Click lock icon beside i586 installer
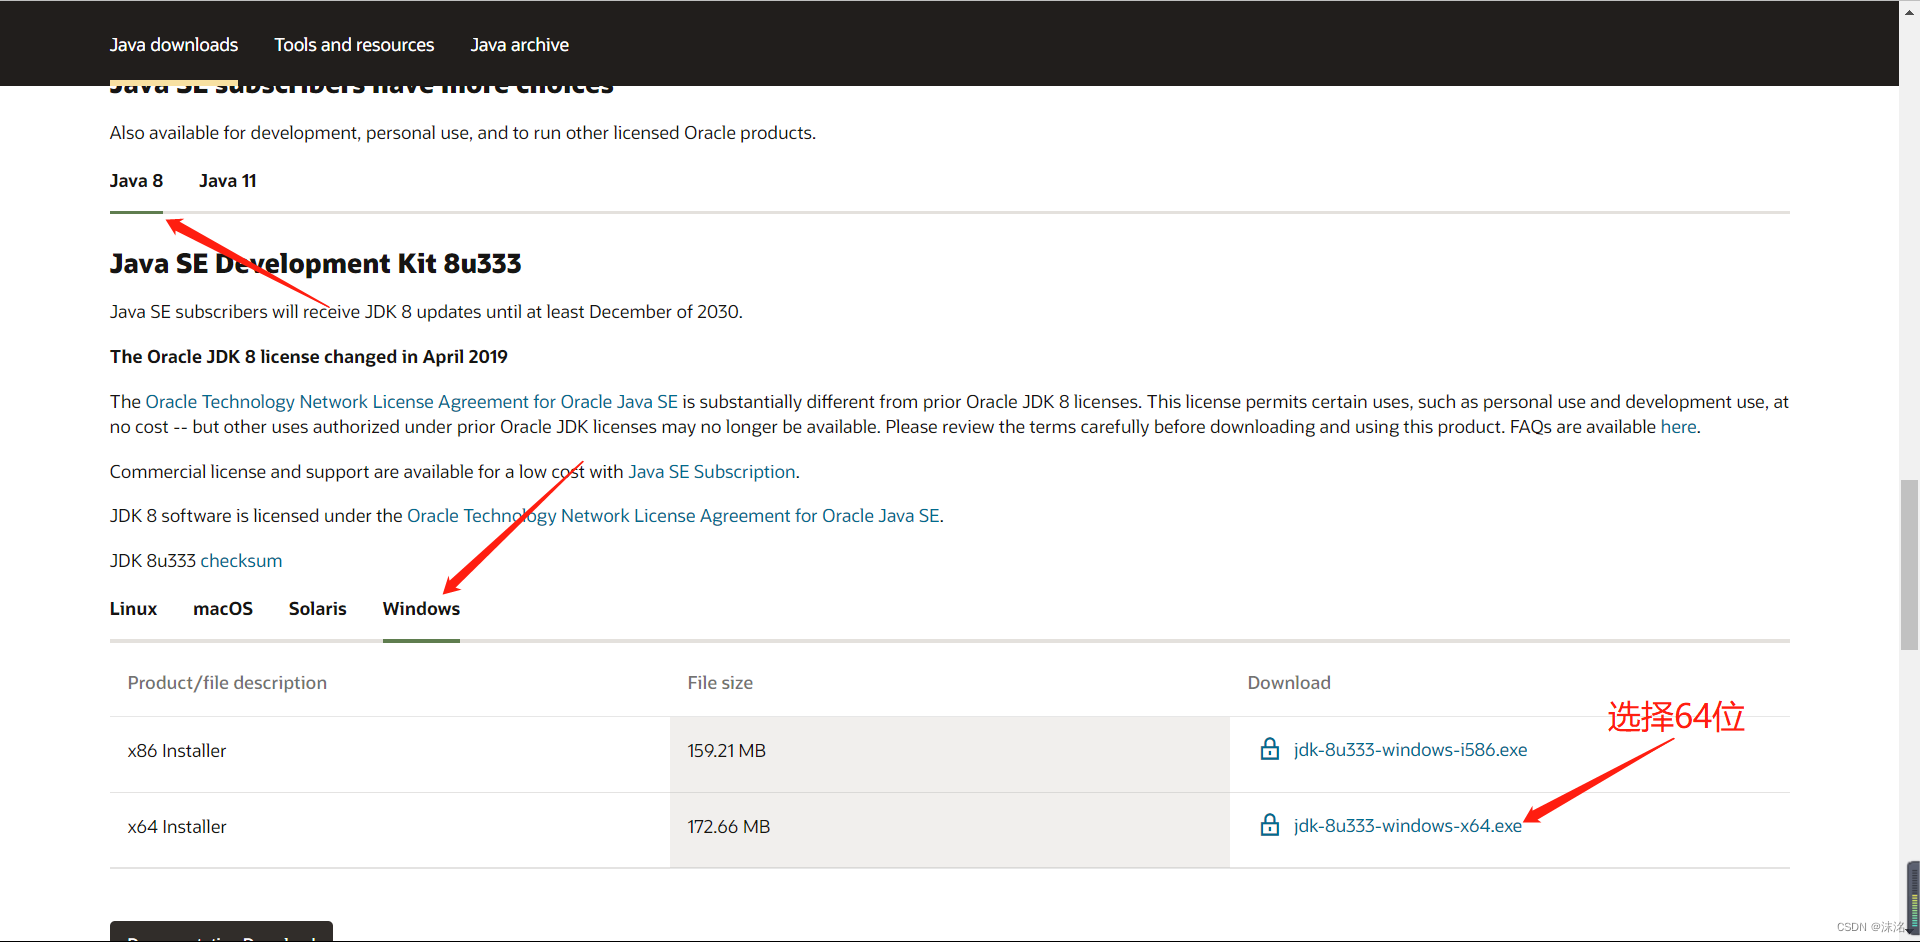This screenshot has width=1920, height=942. click(x=1270, y=749)
